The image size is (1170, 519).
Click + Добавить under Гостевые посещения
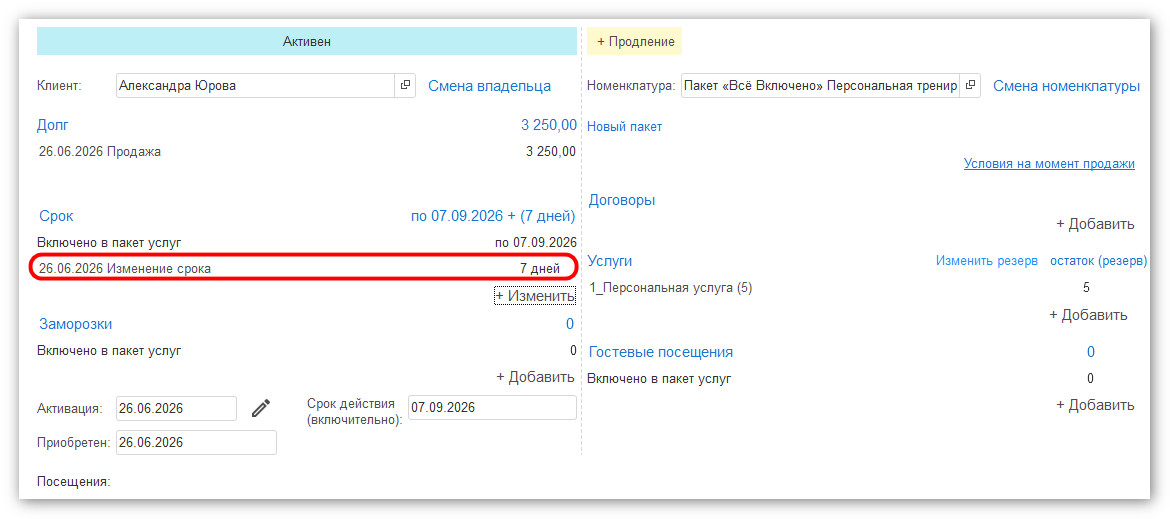coord(1095,405)
